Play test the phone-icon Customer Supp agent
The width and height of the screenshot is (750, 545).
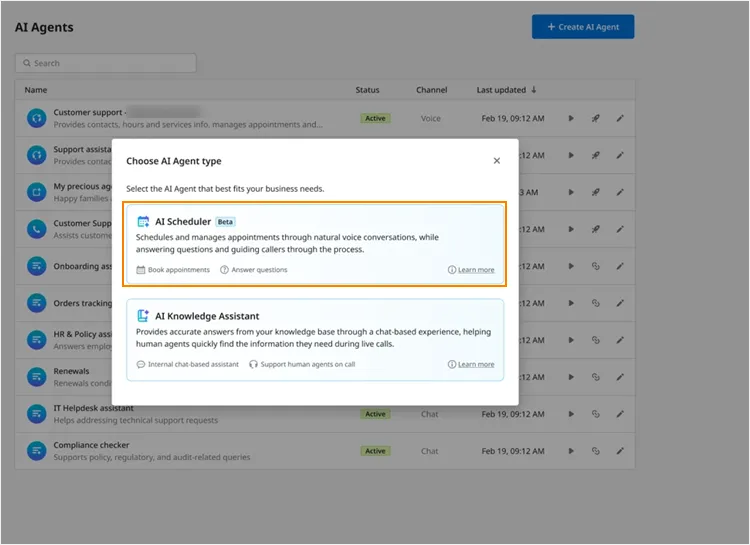coord(571,229)
